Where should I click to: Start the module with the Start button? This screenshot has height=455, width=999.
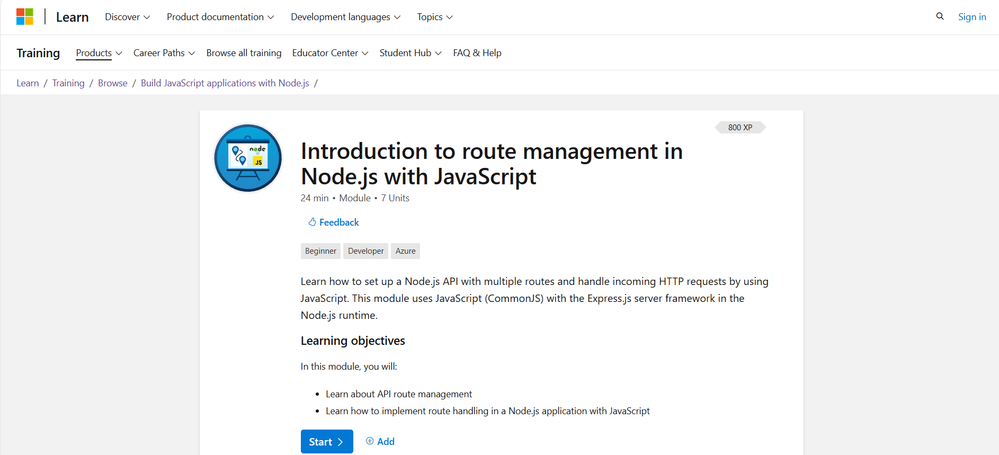tap(327, 442)
